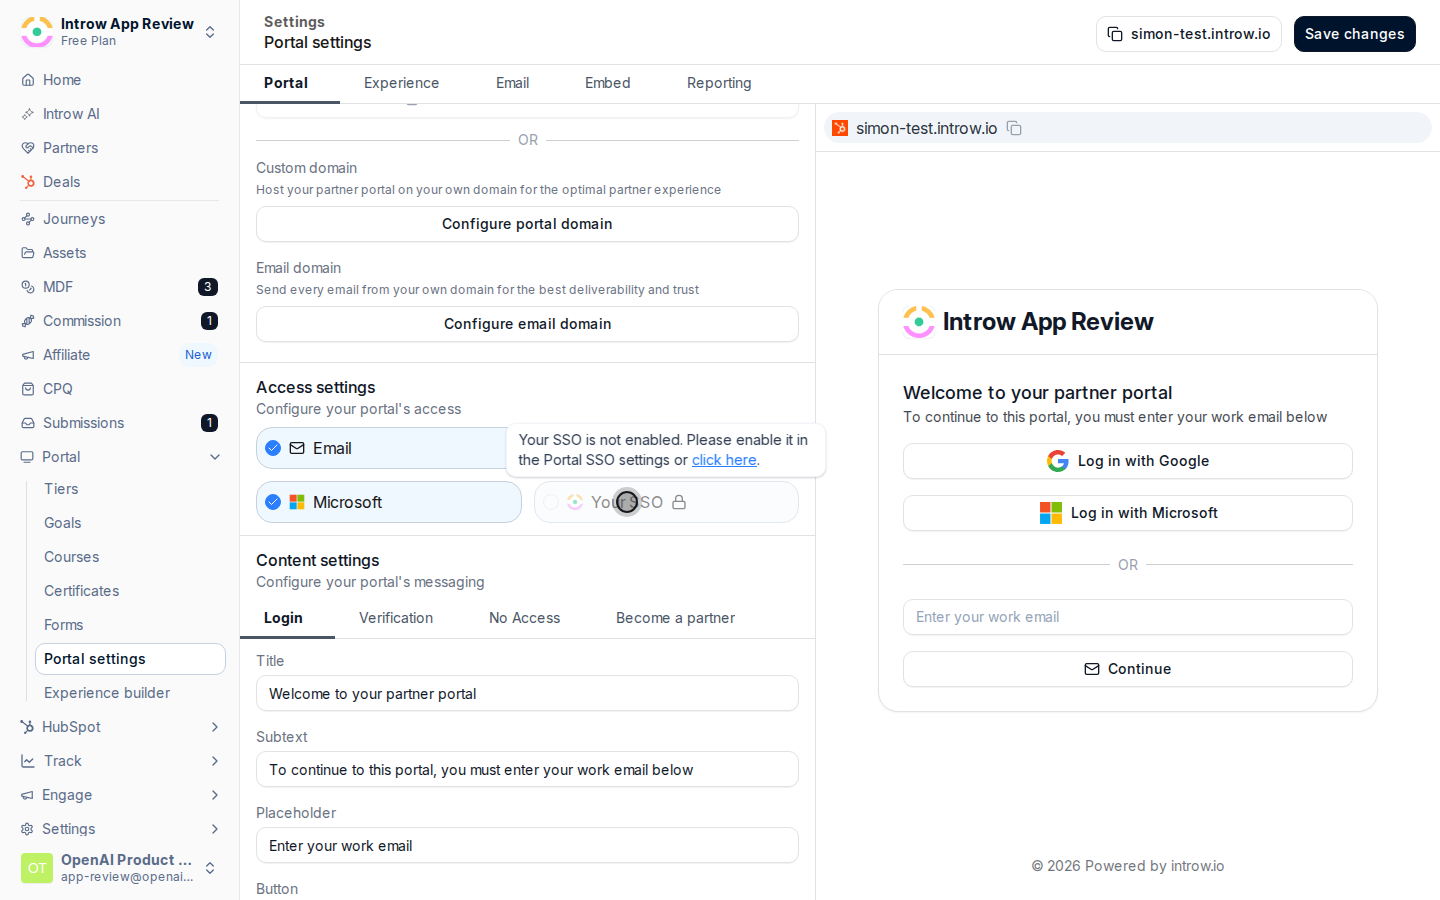This screenshot has width=1440, height=900.
Task: Open the user account switcher chevron
Action: tap(210, 868)
